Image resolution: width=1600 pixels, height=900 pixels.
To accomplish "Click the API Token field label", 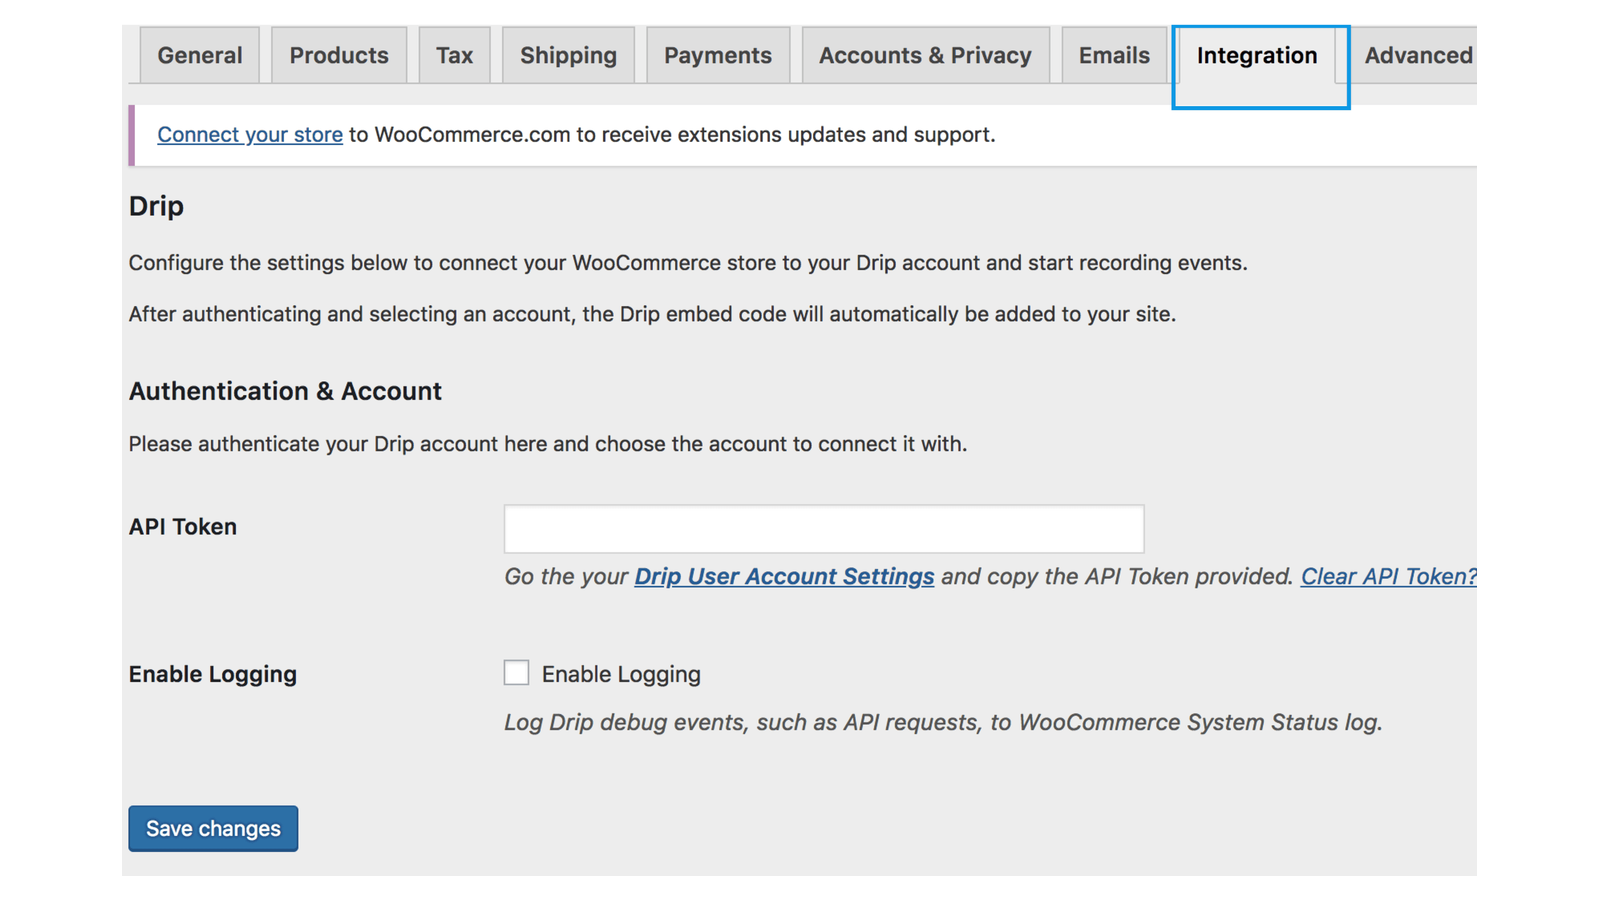I will pos(183,527).
